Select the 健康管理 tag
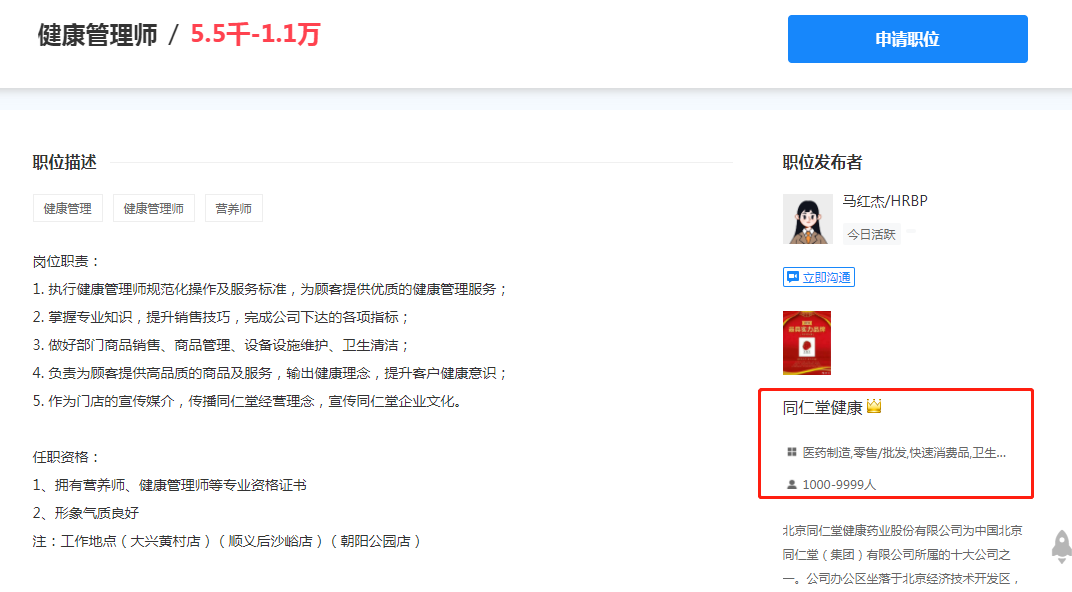Image resolution: width=1072 pixels, height=592 pixels. pos(68,208)
